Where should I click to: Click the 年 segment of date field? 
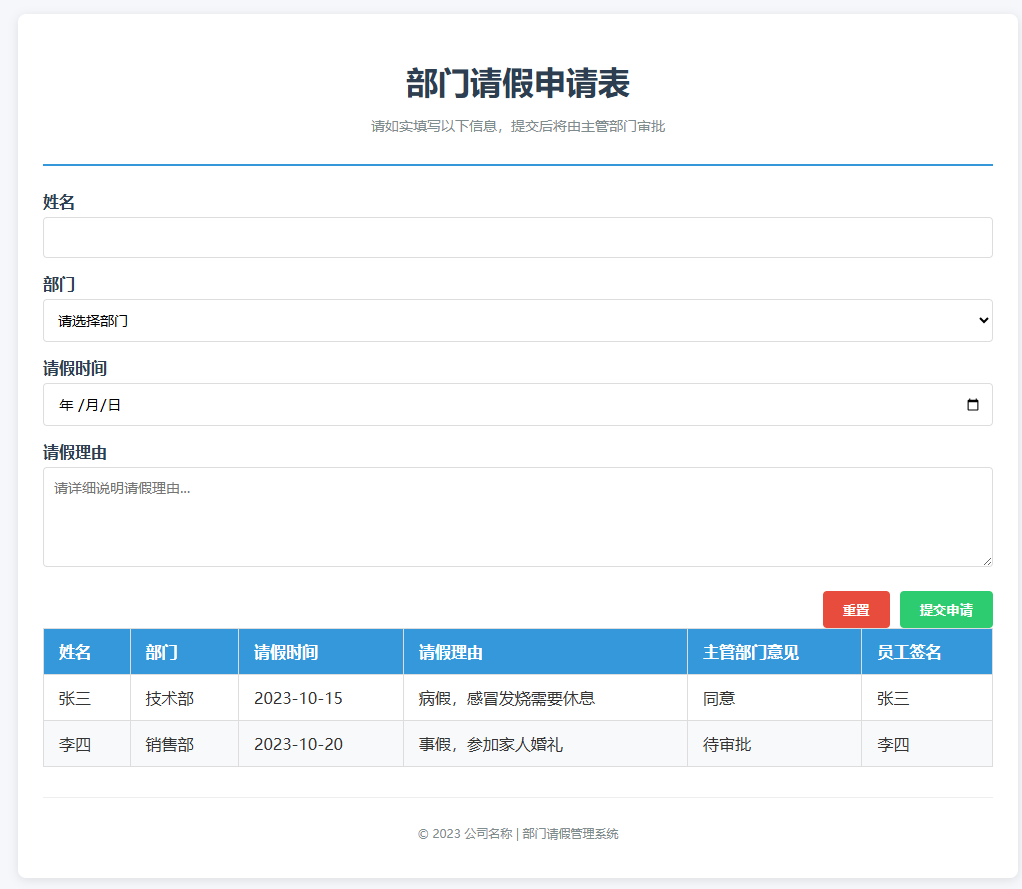point(66,405)
